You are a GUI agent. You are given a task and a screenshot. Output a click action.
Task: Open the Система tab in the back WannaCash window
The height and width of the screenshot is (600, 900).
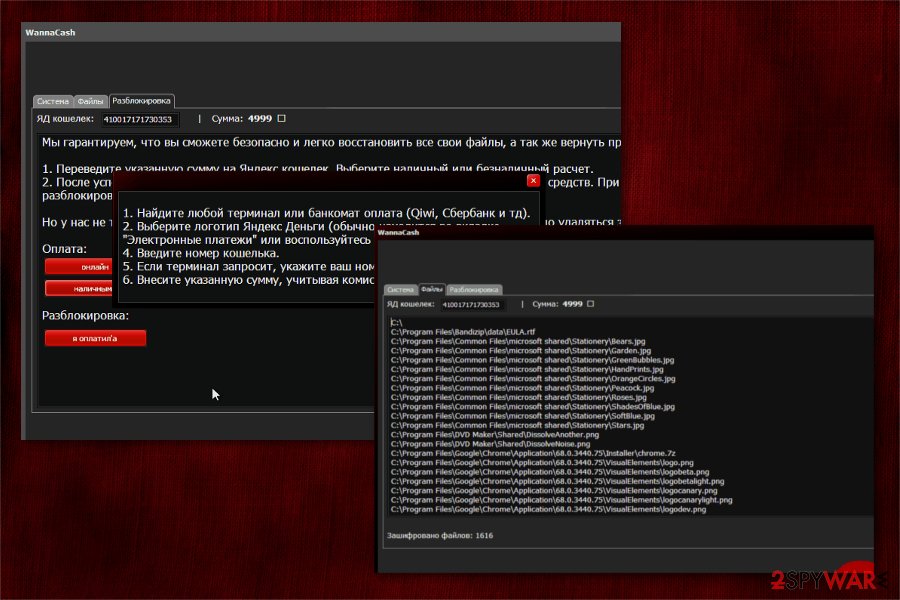(53, 101)
